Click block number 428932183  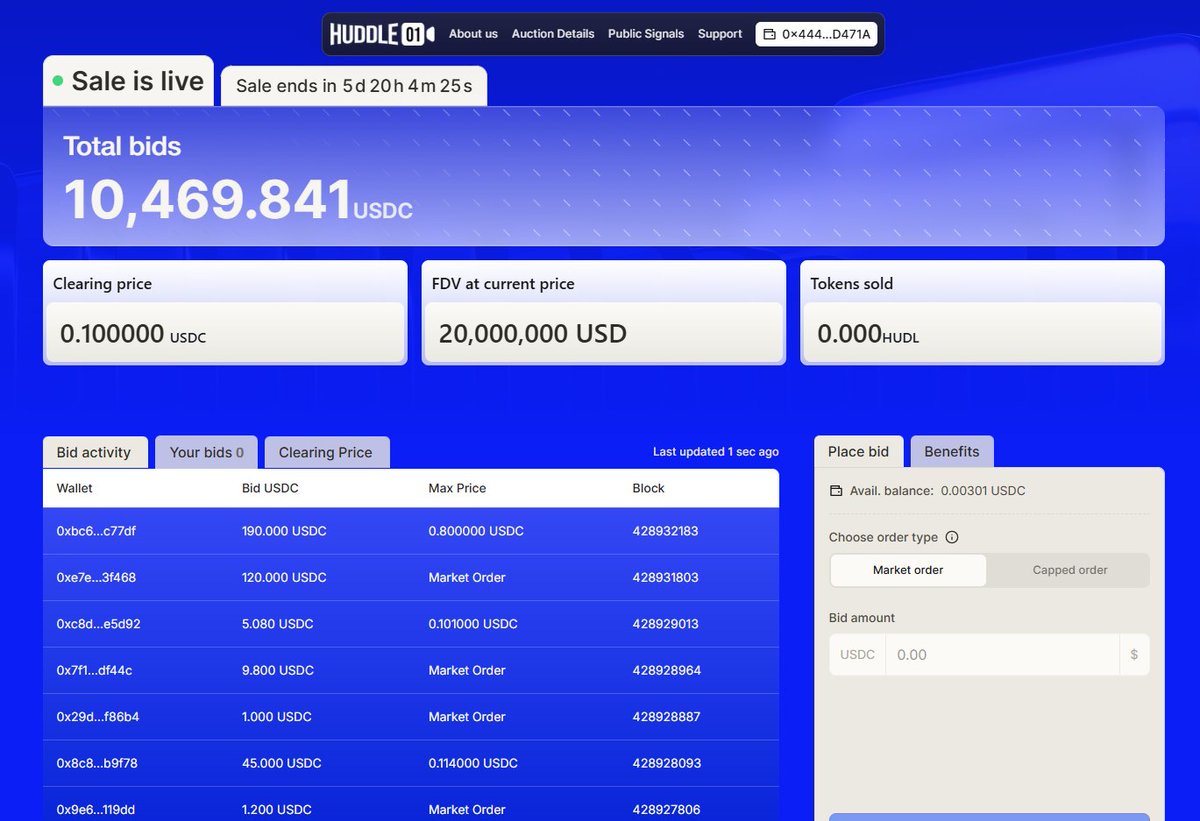coord(667,531)
